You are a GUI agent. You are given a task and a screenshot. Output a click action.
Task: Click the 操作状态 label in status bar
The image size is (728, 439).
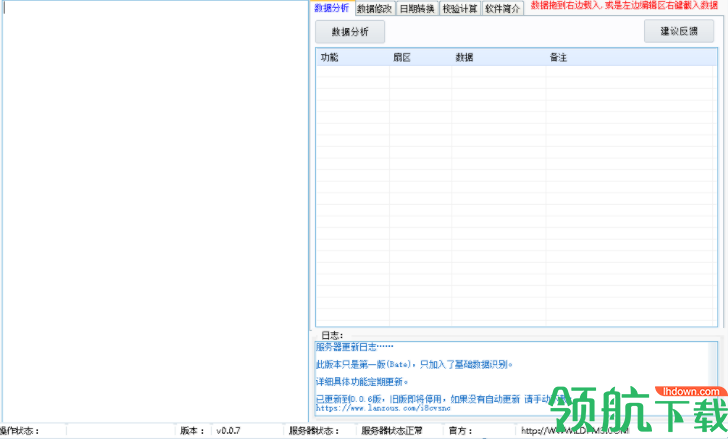[20, 431]
